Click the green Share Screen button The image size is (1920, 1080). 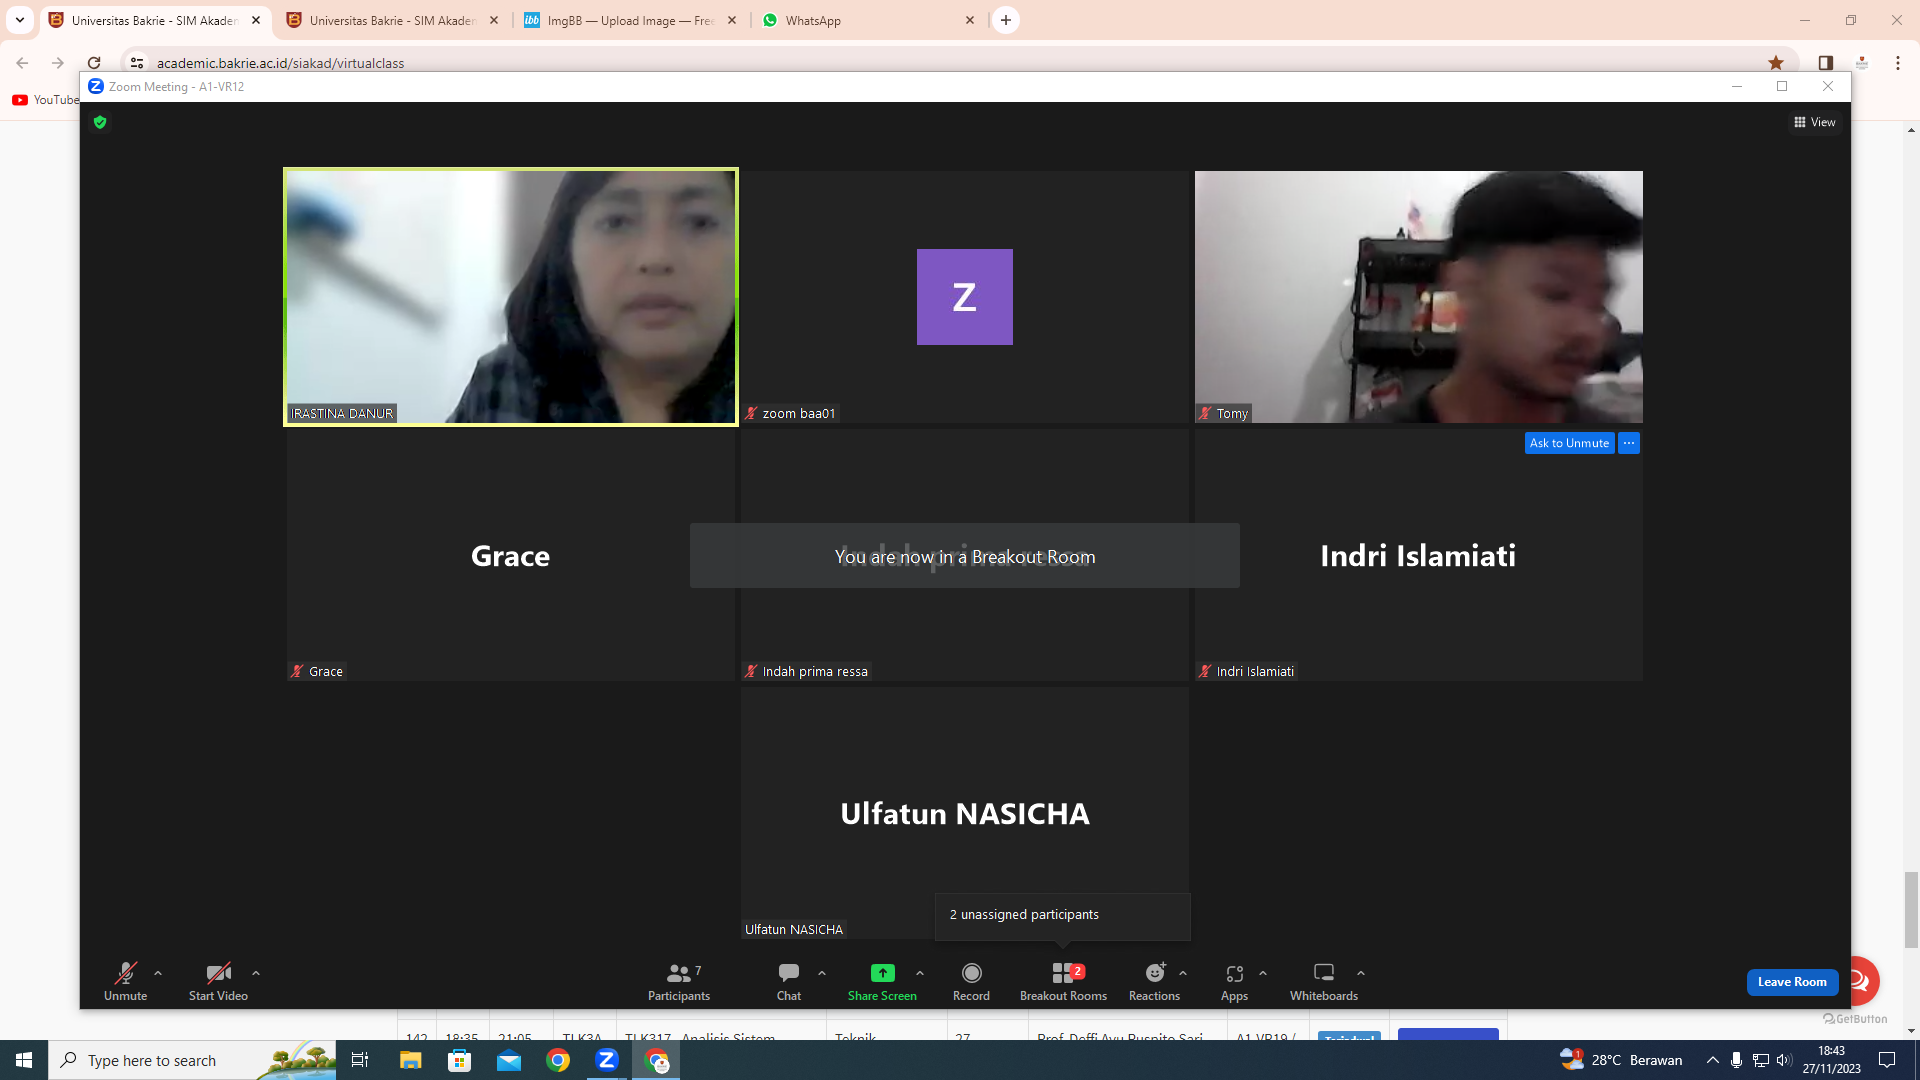882,981
